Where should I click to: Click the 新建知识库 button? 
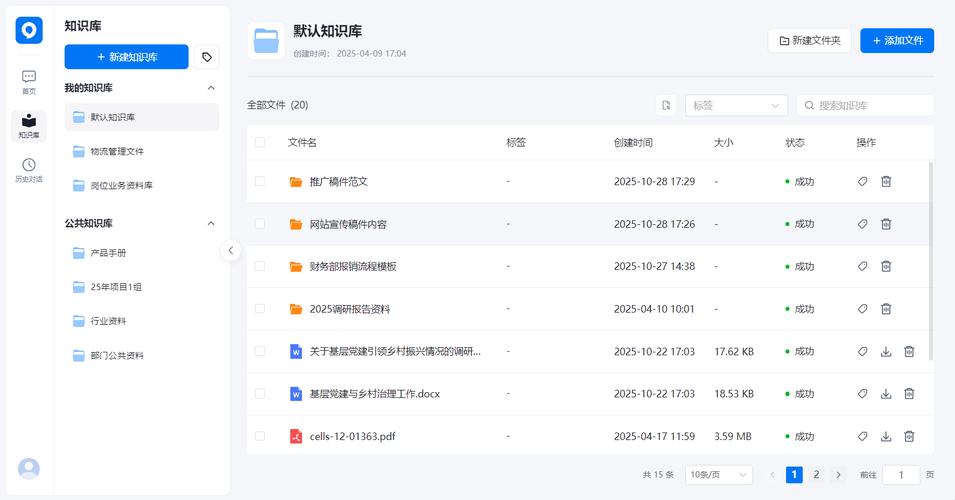pos(127,57)
